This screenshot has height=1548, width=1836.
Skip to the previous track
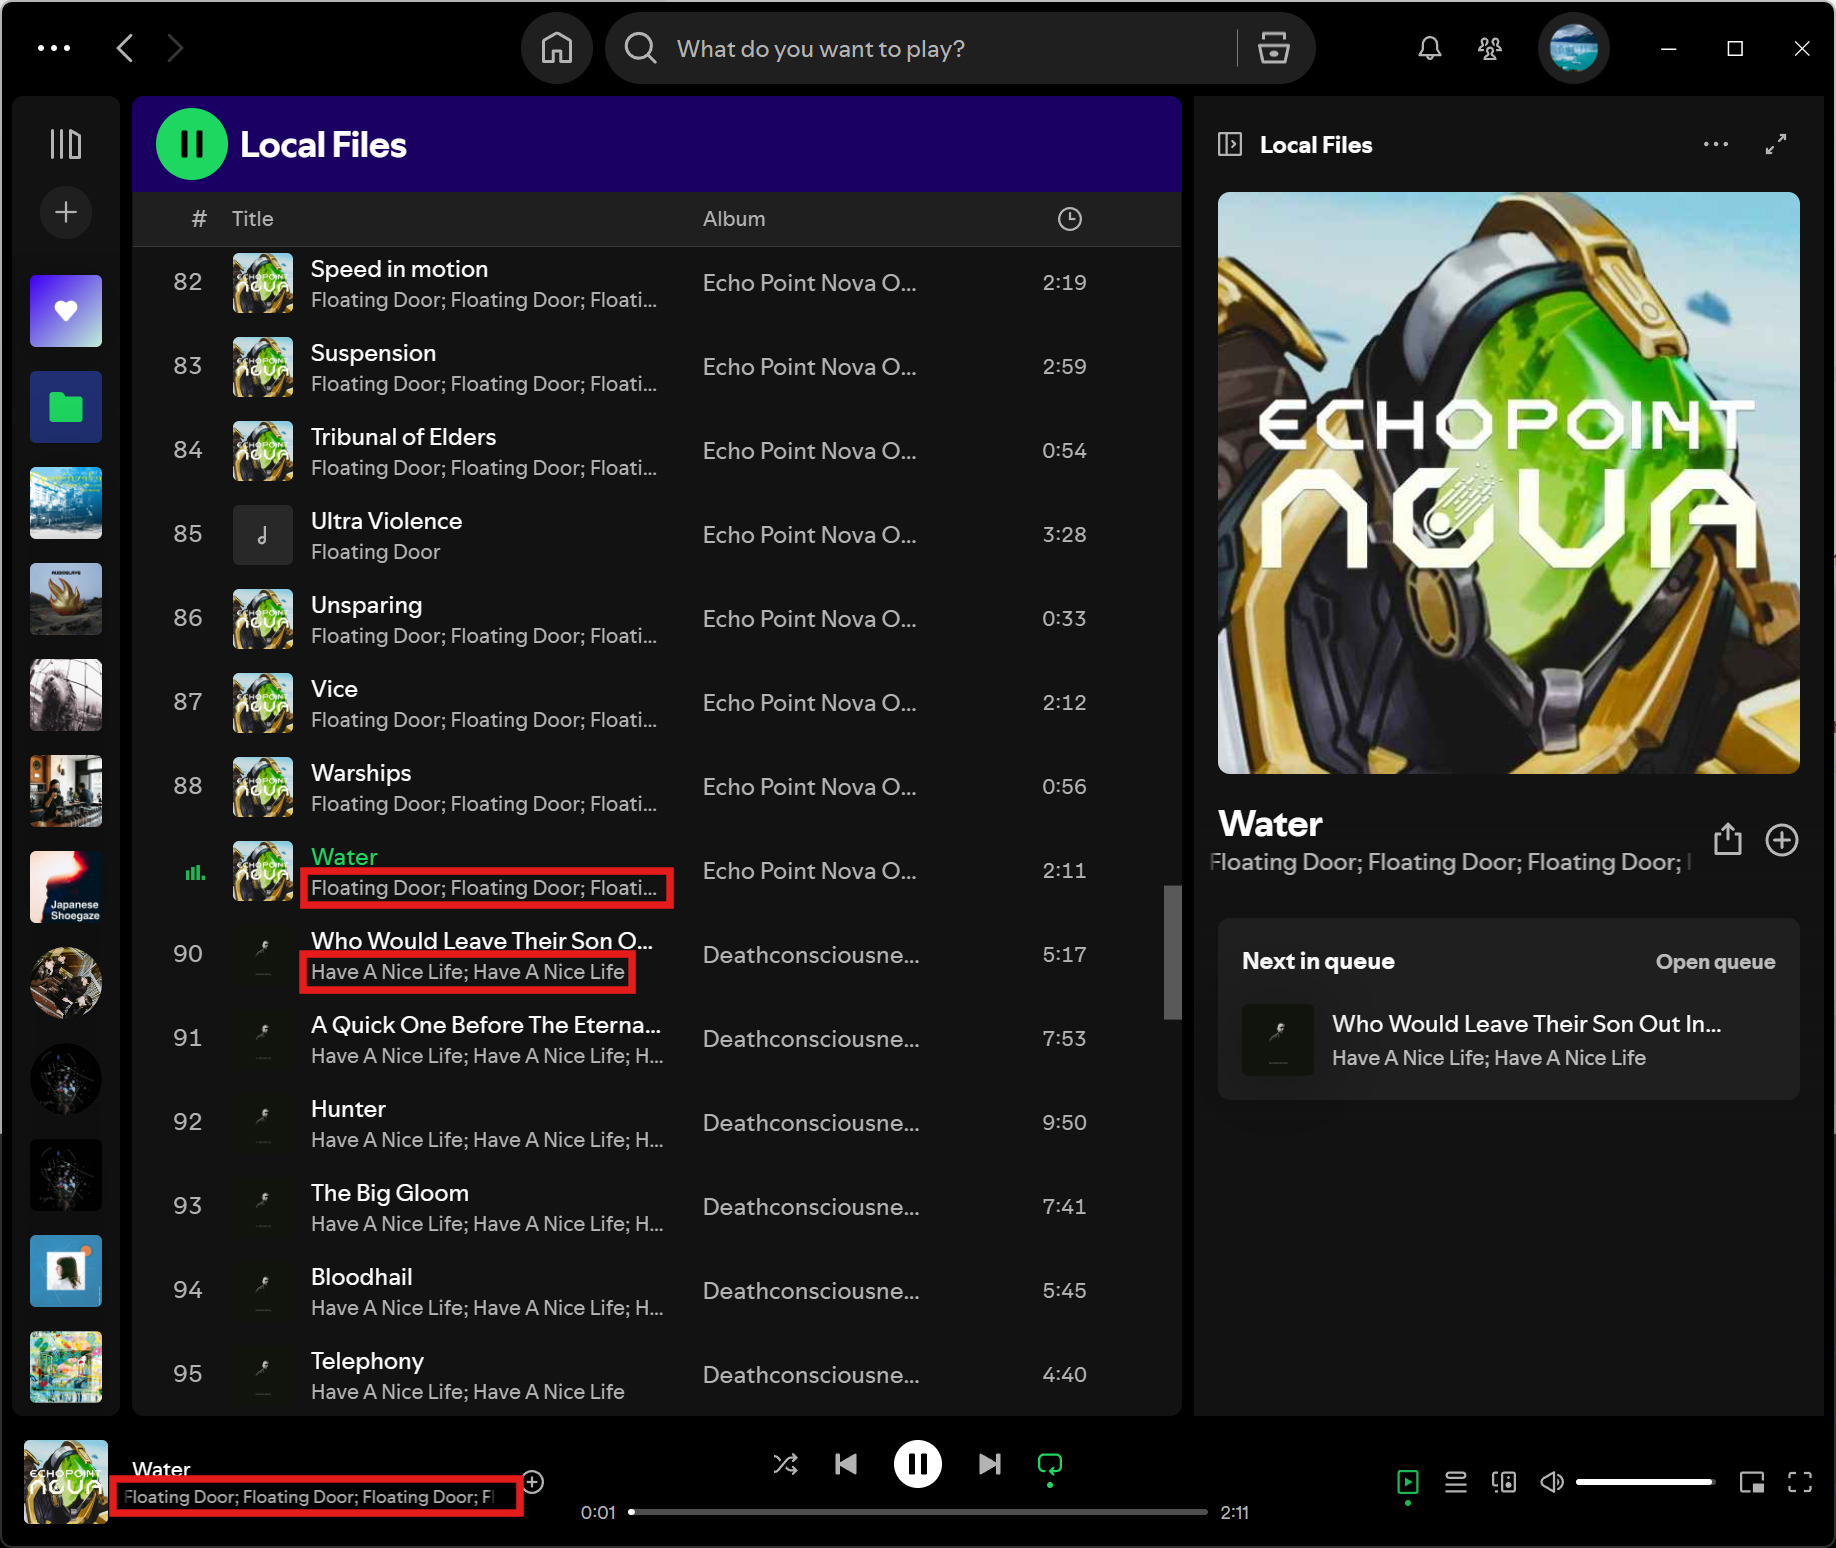846,1464
